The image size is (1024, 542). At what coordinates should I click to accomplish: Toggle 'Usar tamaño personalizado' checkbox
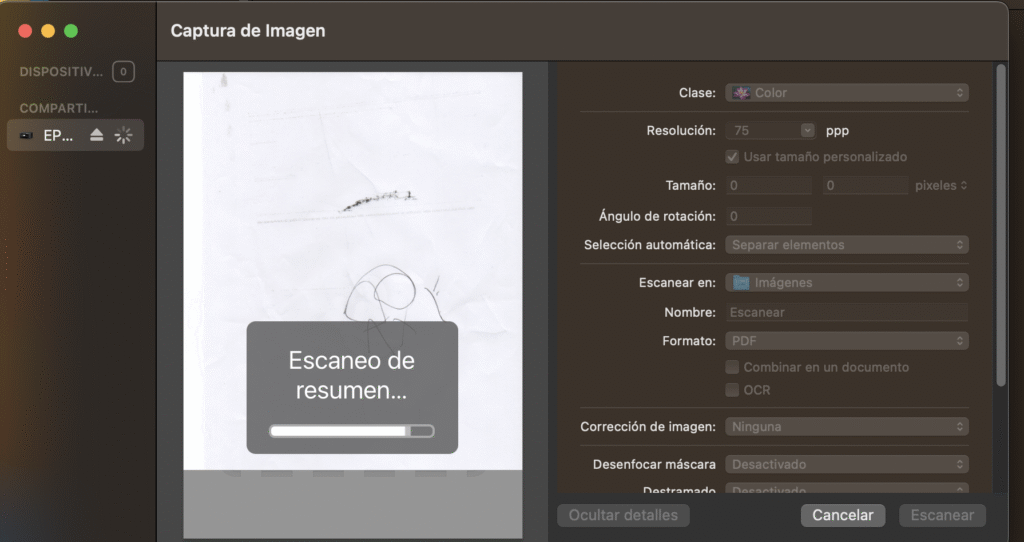pos(733,157)
